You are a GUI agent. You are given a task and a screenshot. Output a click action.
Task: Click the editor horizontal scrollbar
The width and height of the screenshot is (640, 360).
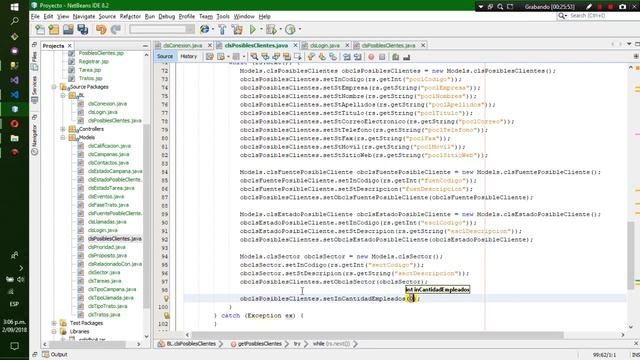(378, 335)
